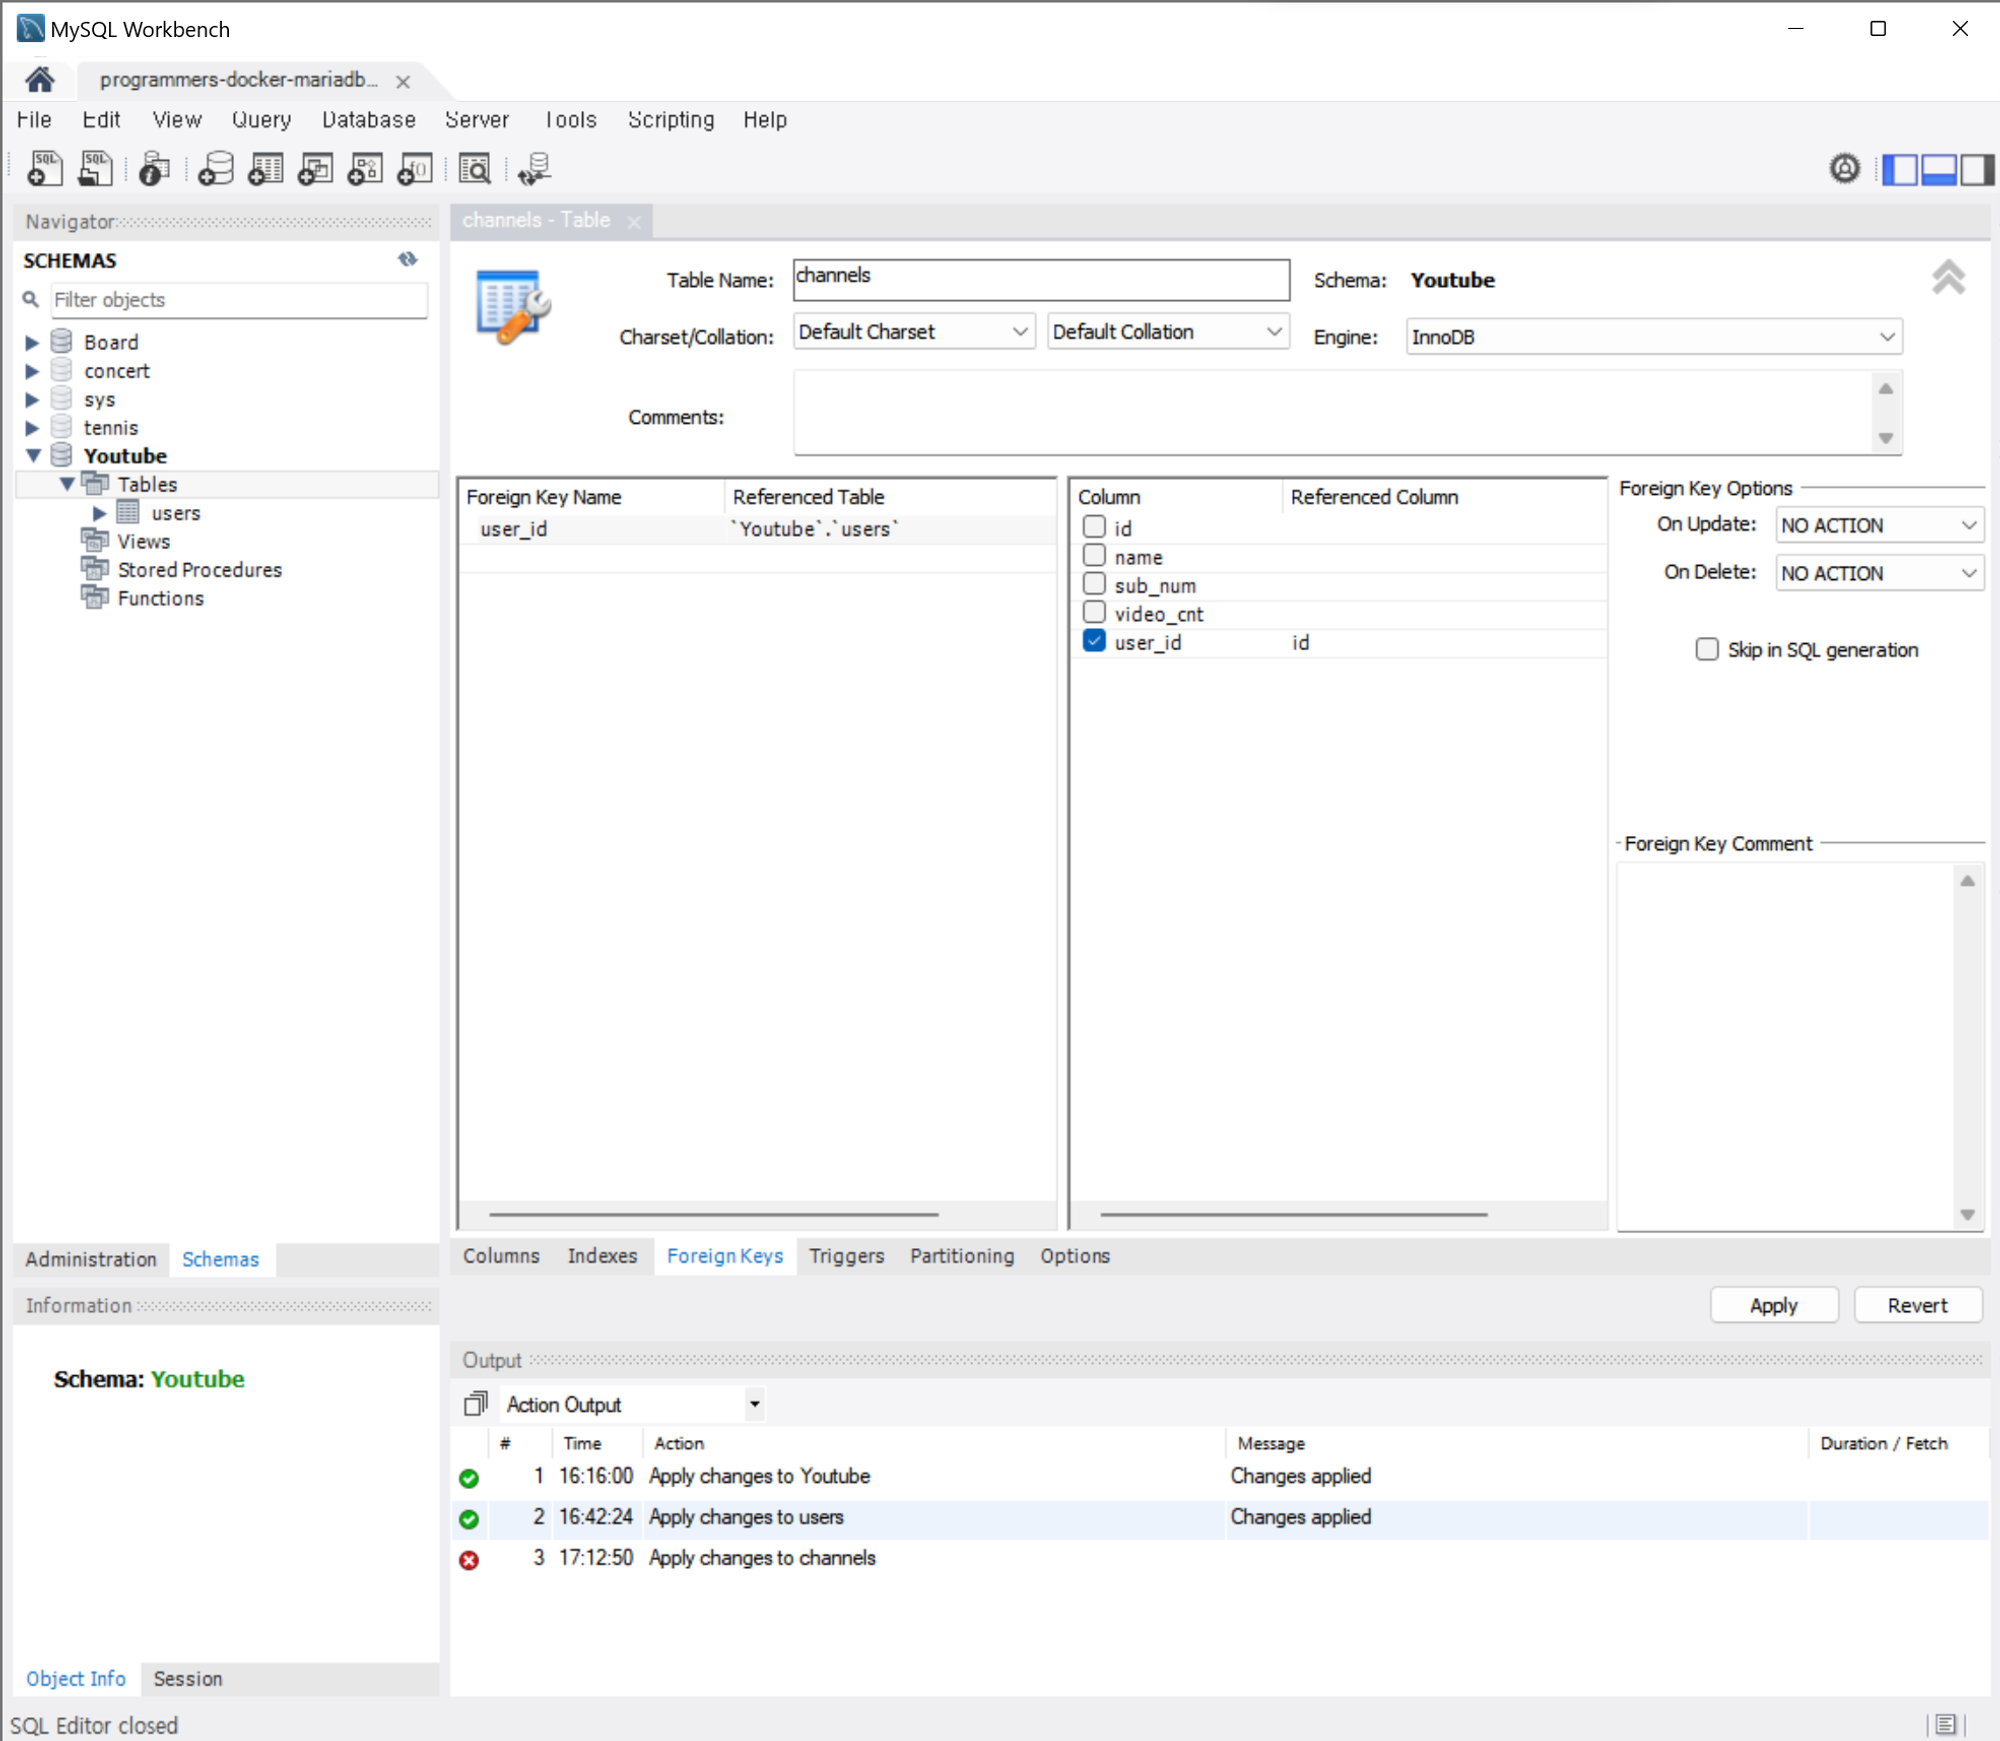Click the Column list horizontal scrollbar

[x=1294, y=1215]
